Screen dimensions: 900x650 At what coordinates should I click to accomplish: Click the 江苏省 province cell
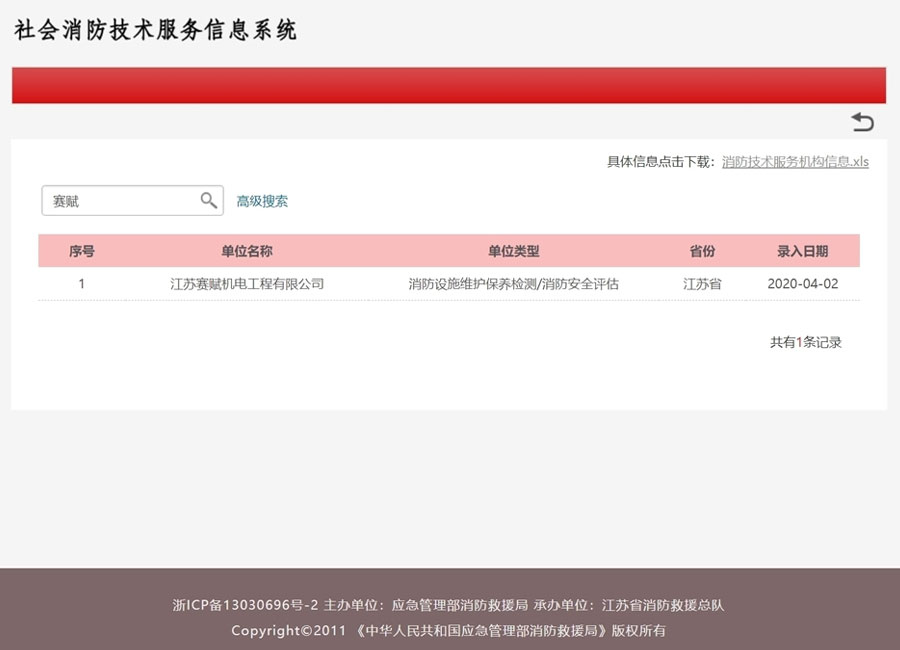[x=702, y=284]
